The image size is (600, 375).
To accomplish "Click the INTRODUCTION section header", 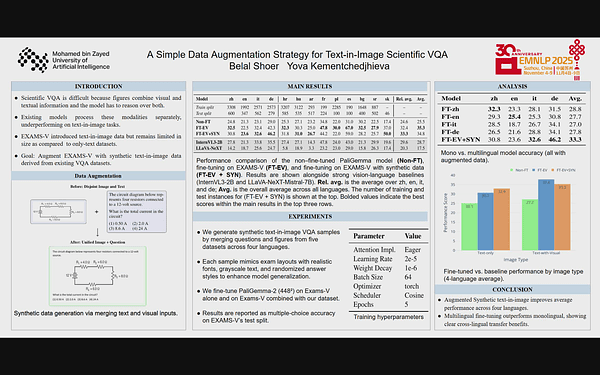I will (98, 86).
